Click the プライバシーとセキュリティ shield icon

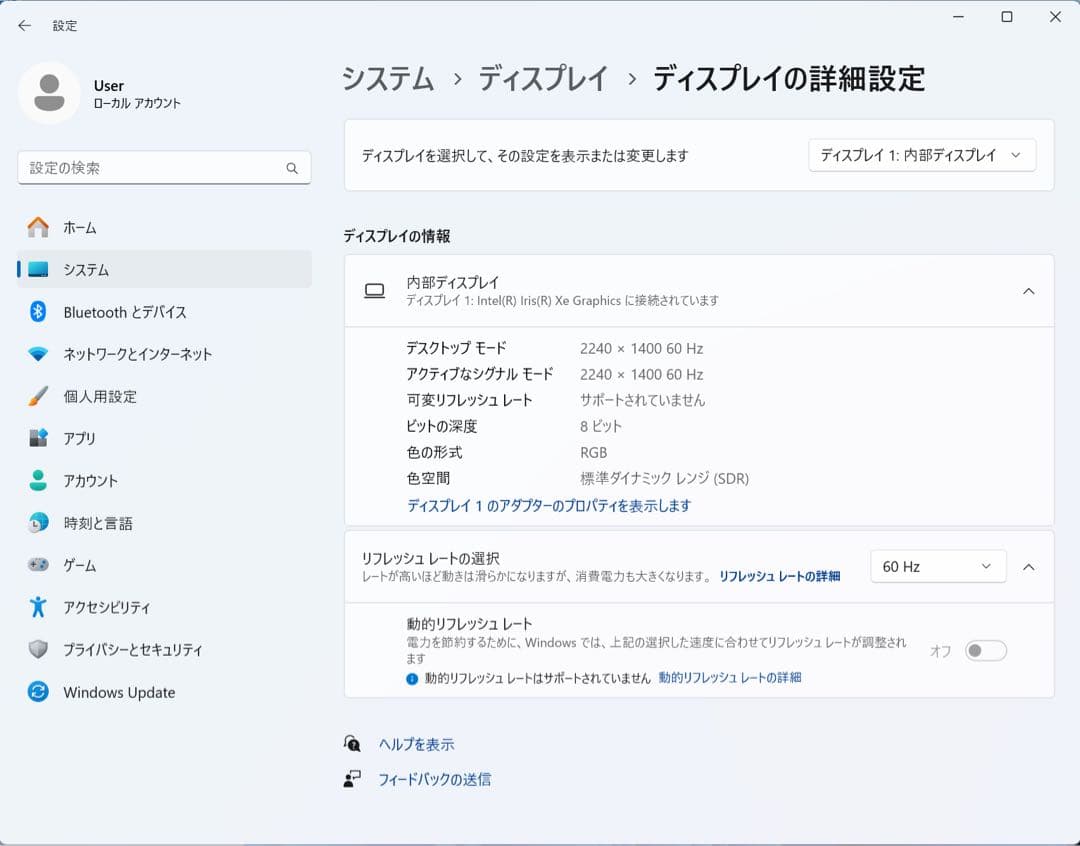coord(38,649)
